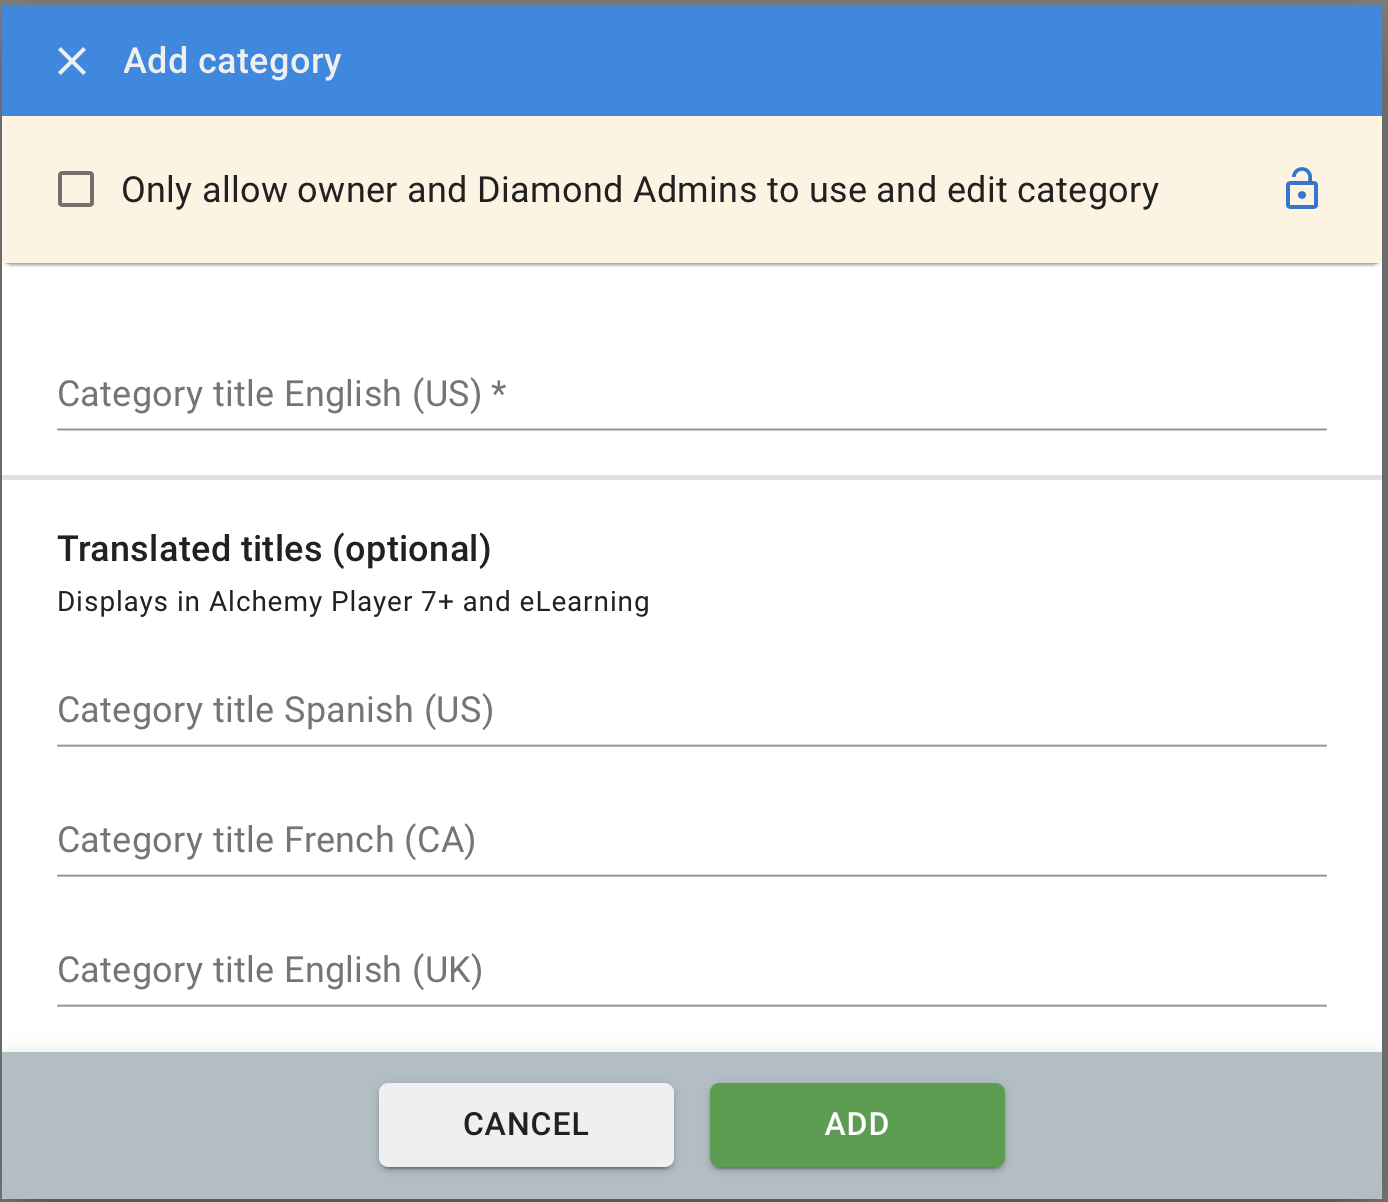The width and height of the screenshot is (1388, 1202).
Task: Click the "Translated titles (optional)" heading
Action: pos(274,549)
